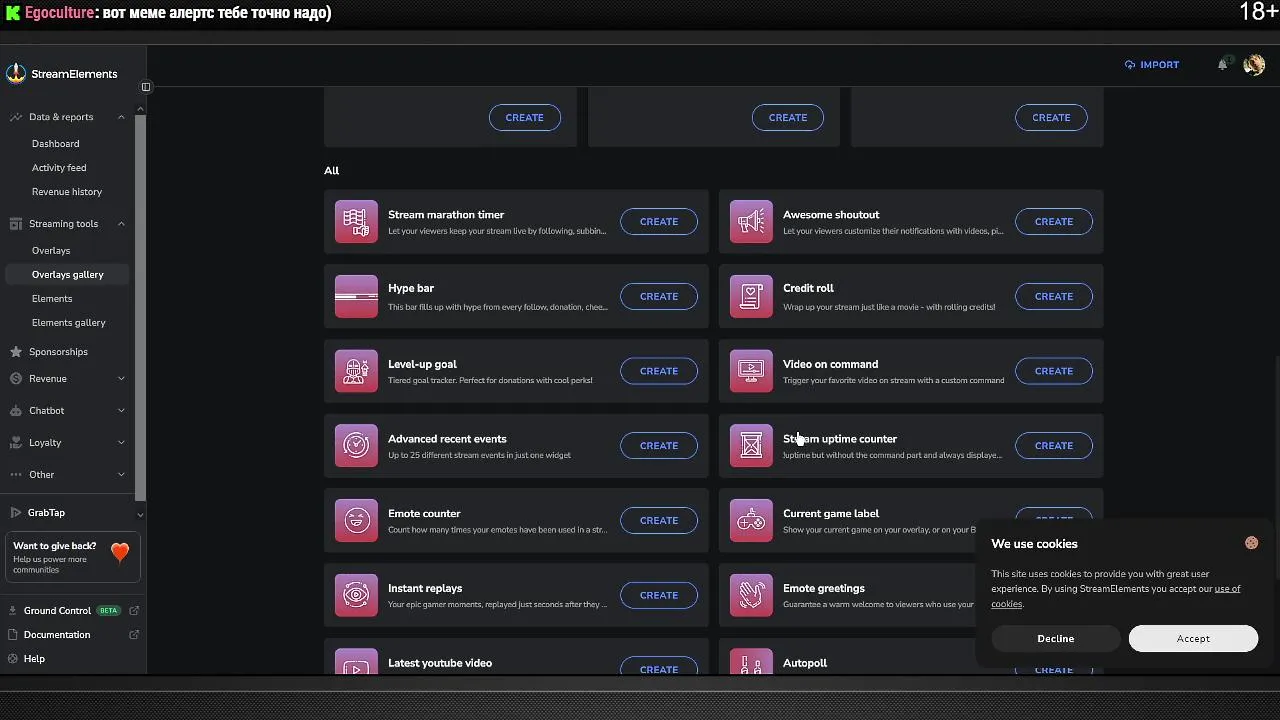Click the Ground Control external link icon
Screen dimensions: 1280x720
[134, 610]
